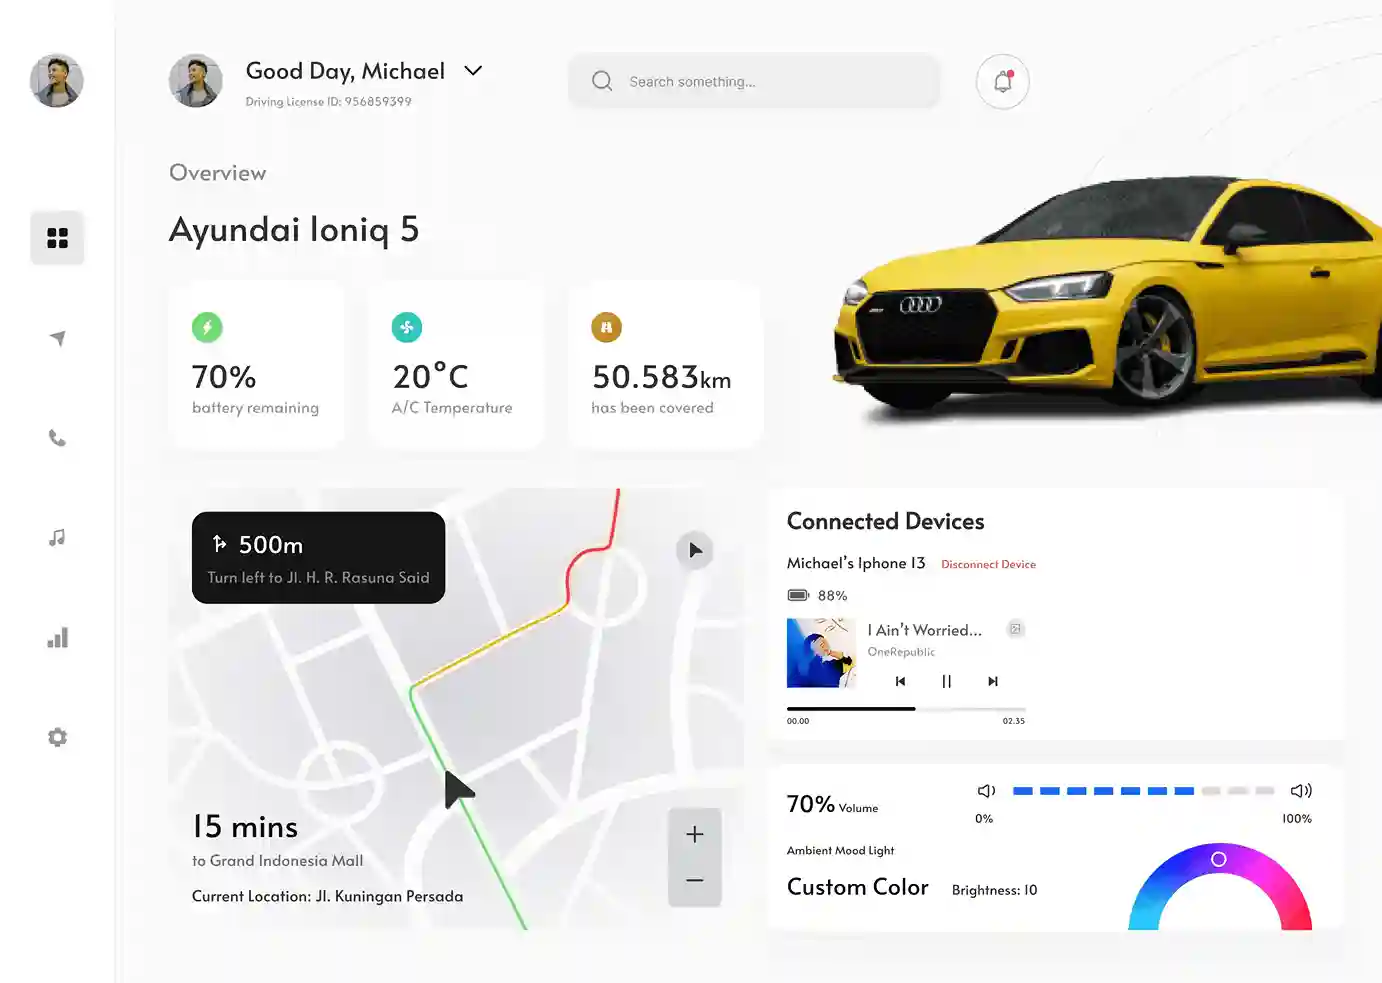The height and width of the screenshot is (983, 1382).
Task: Click the sidebar profile avatar
Action: pyautogui.click(x=56, y=80)
